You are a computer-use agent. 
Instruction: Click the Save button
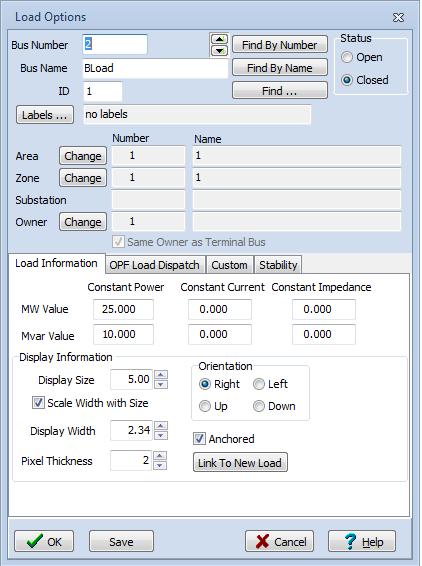click(x=121, y=541)
